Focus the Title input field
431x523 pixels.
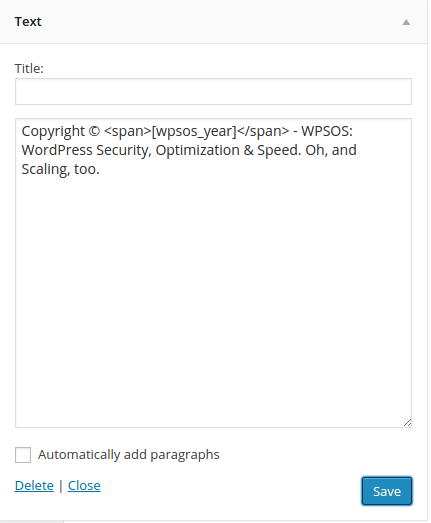point(213,91)
